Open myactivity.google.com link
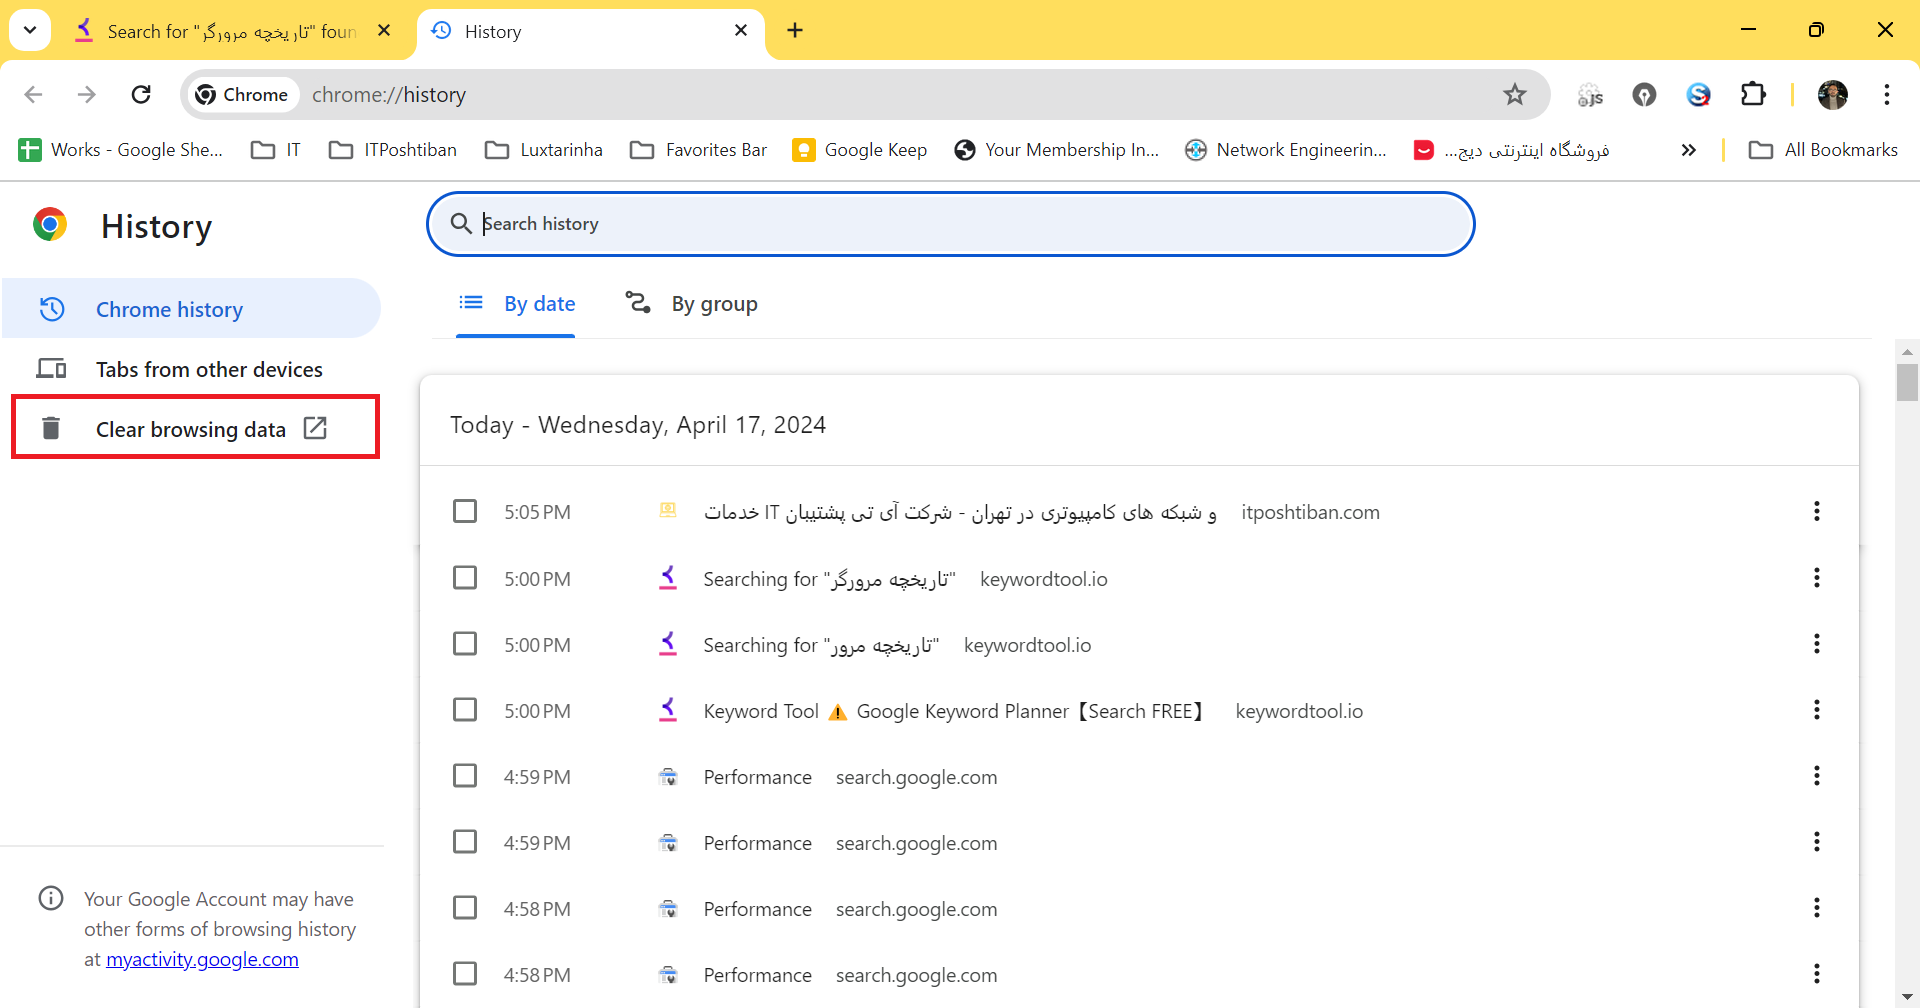This screenshot has height=1008, width=1920. (x=202, y=959)
